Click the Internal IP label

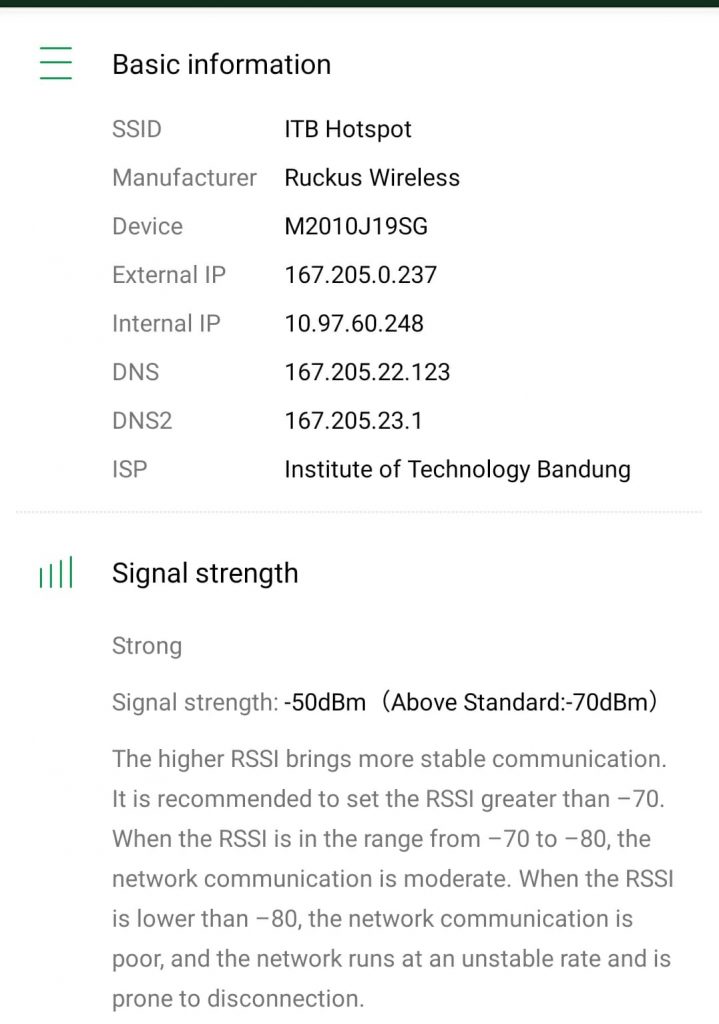[x=166, y=323]
